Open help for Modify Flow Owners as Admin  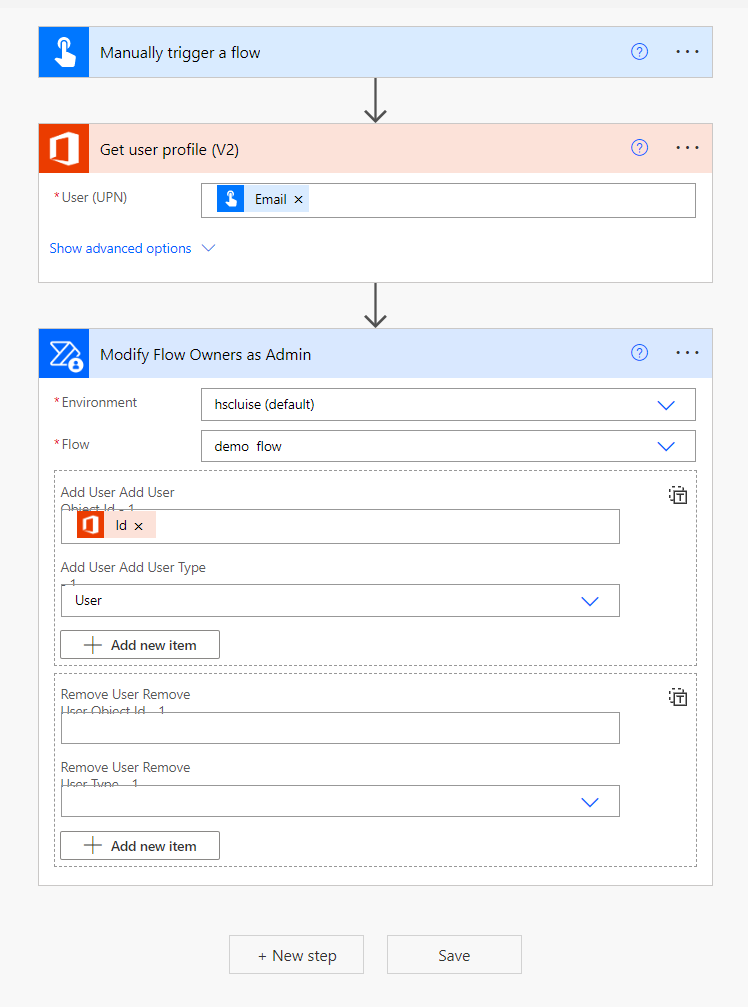click(639, 353)
